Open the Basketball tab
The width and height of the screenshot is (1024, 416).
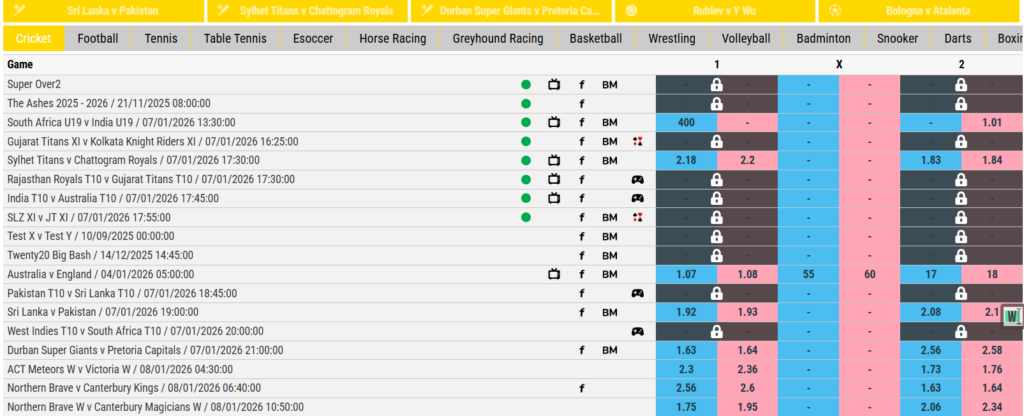[x=596, y=39]
